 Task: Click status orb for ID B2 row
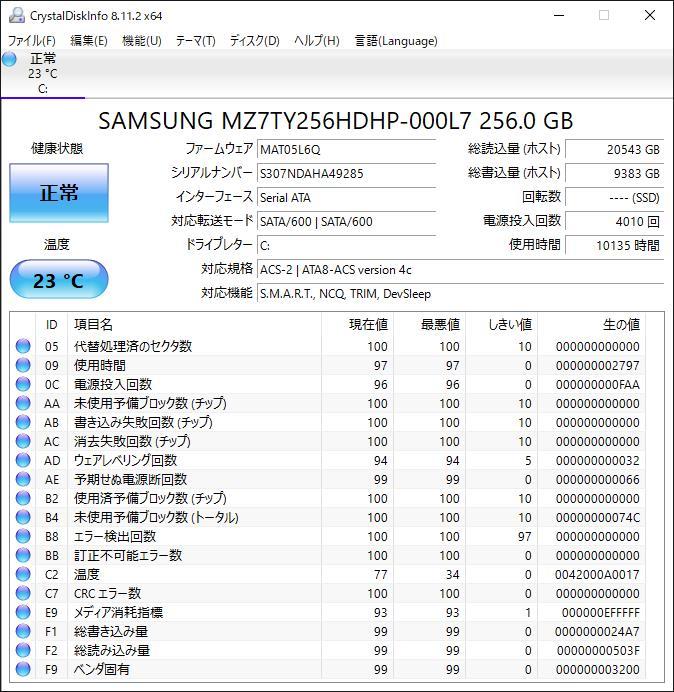(23, 498)
